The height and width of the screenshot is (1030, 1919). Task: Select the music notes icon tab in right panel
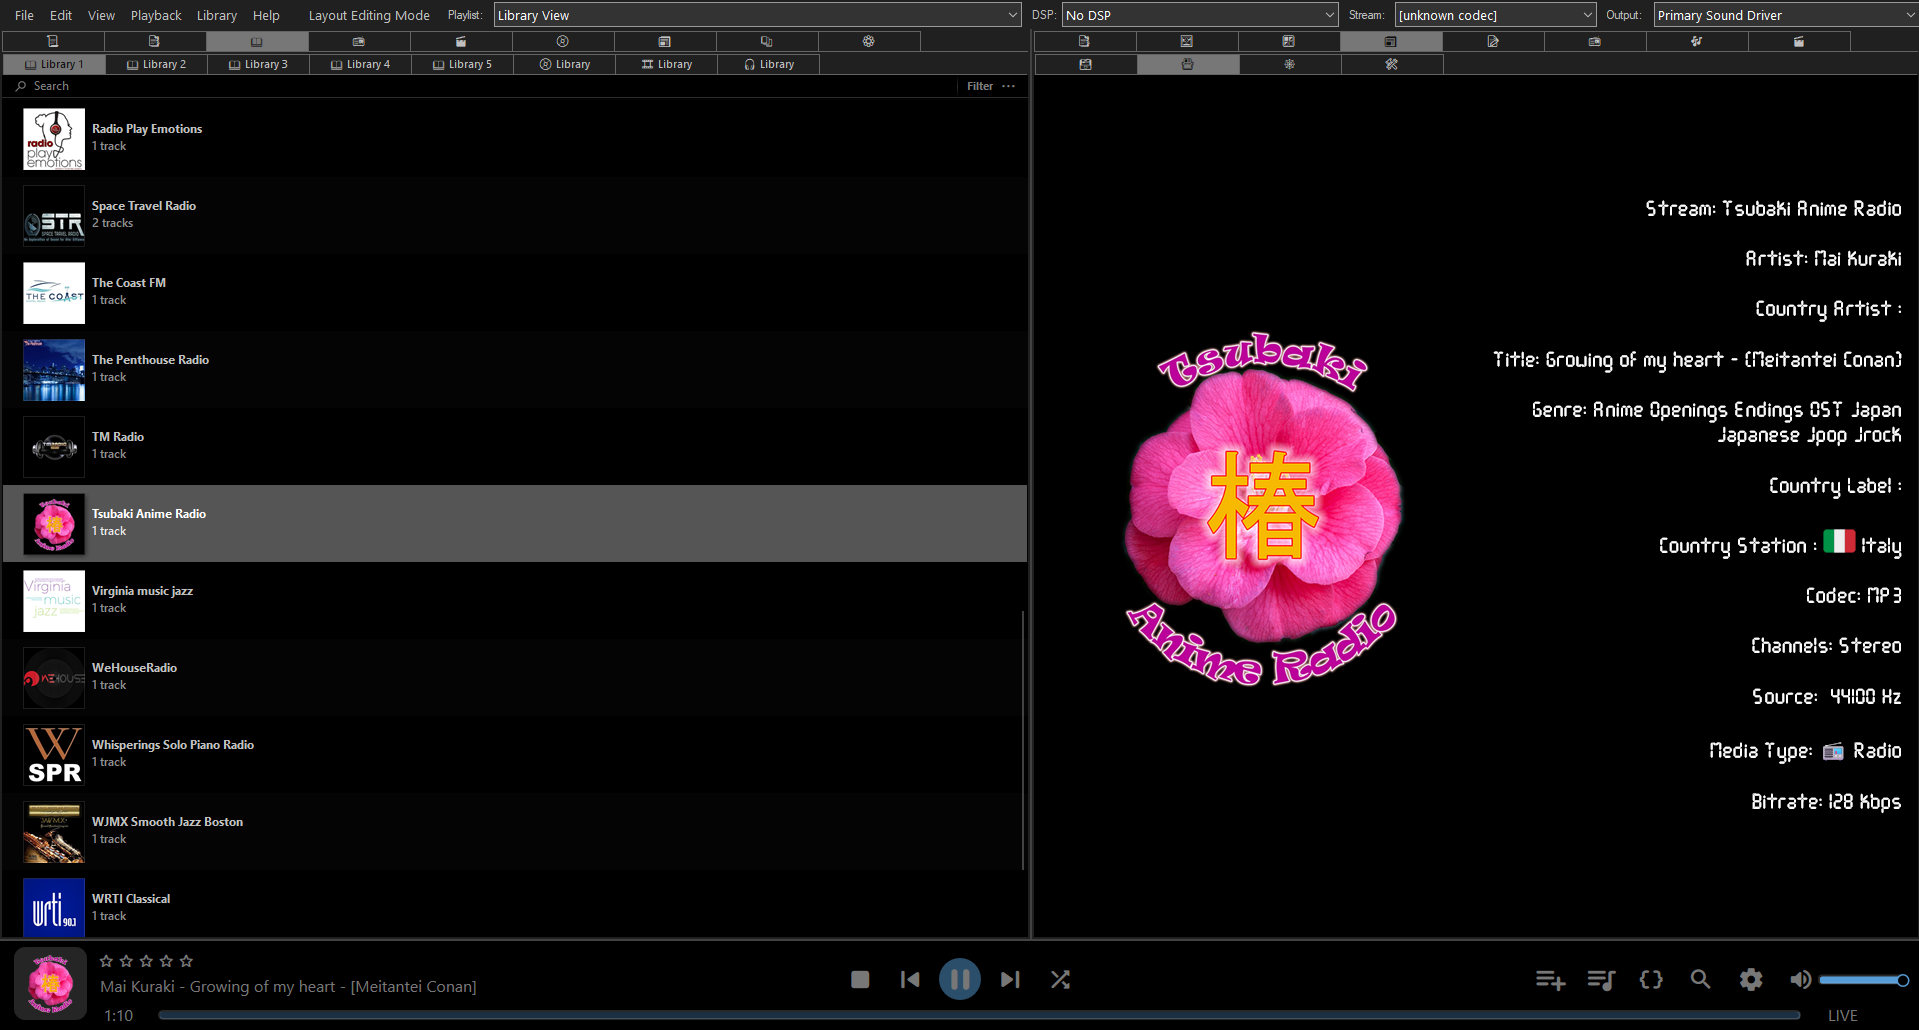1696,41
